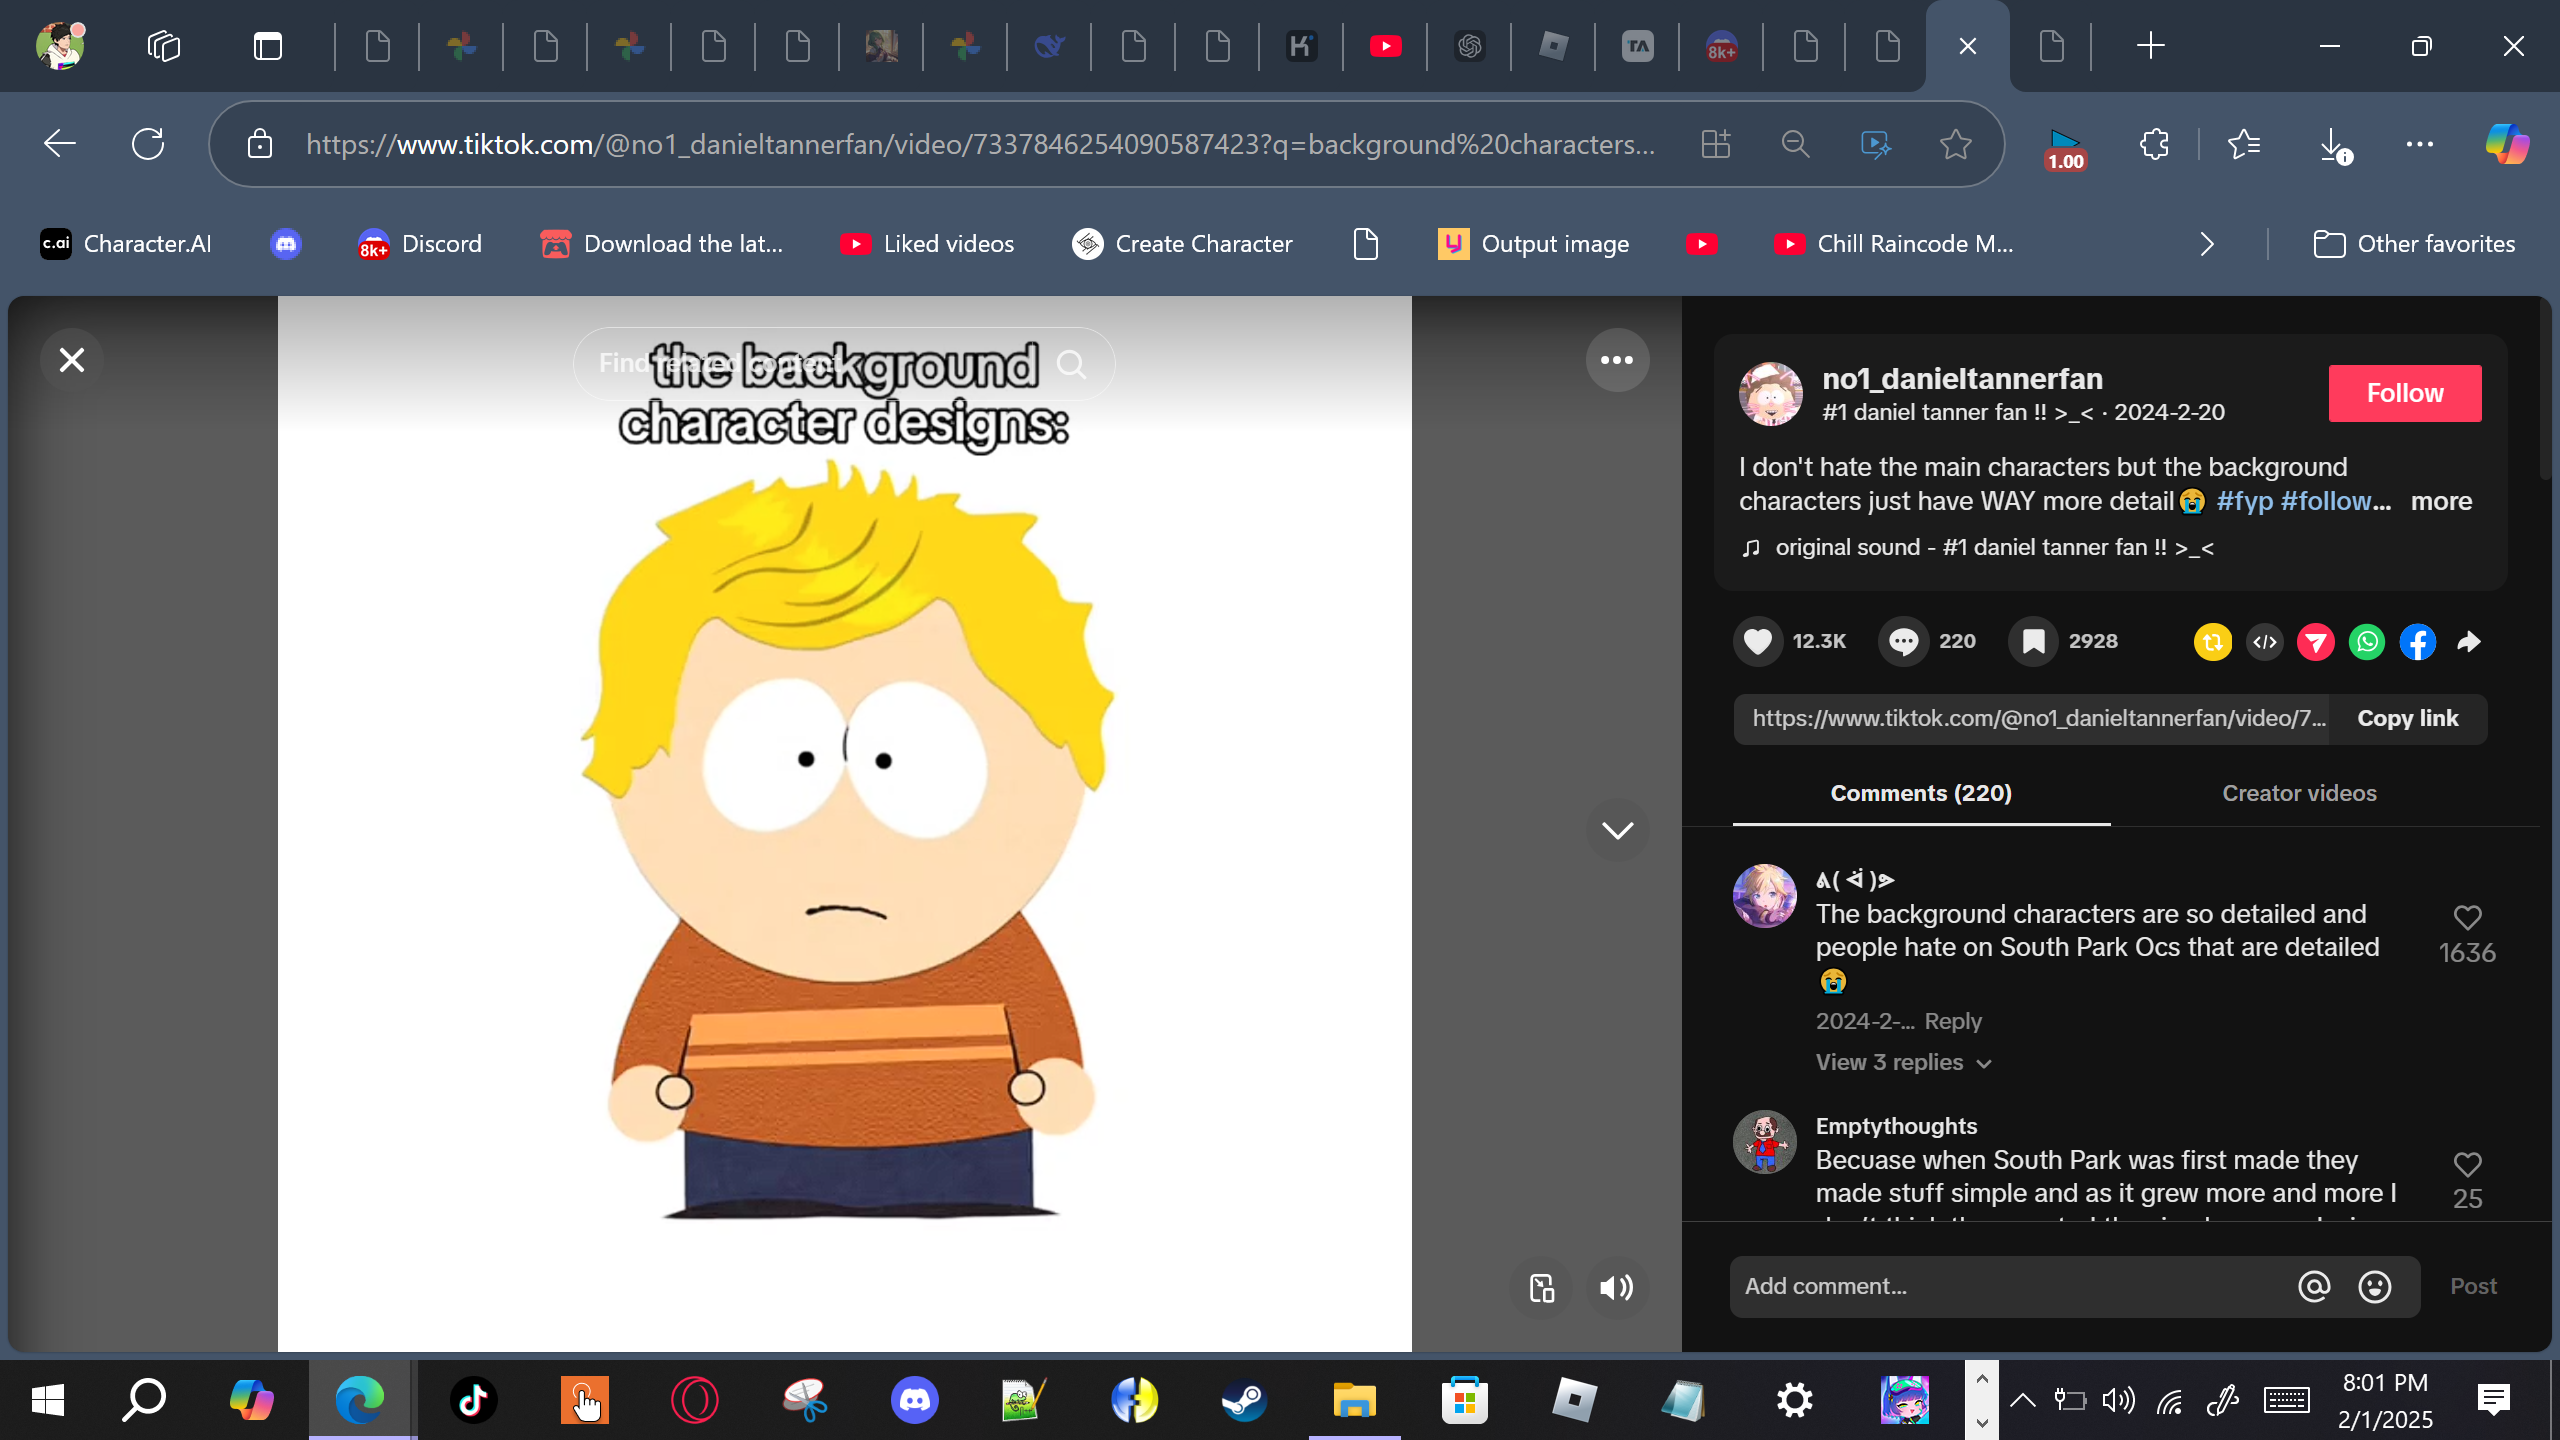The image size is (2560, 1440).
Task: Share video to WhatsApp
Action: coord(2366,641)
